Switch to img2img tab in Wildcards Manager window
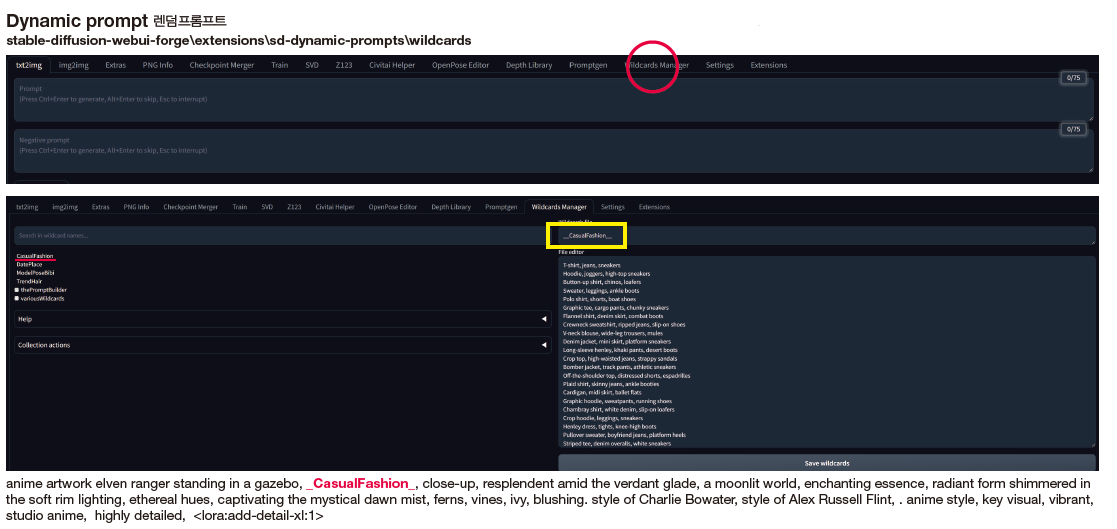Image resolution: width=1117 pixels, height=529 pixels. (65, 207)
